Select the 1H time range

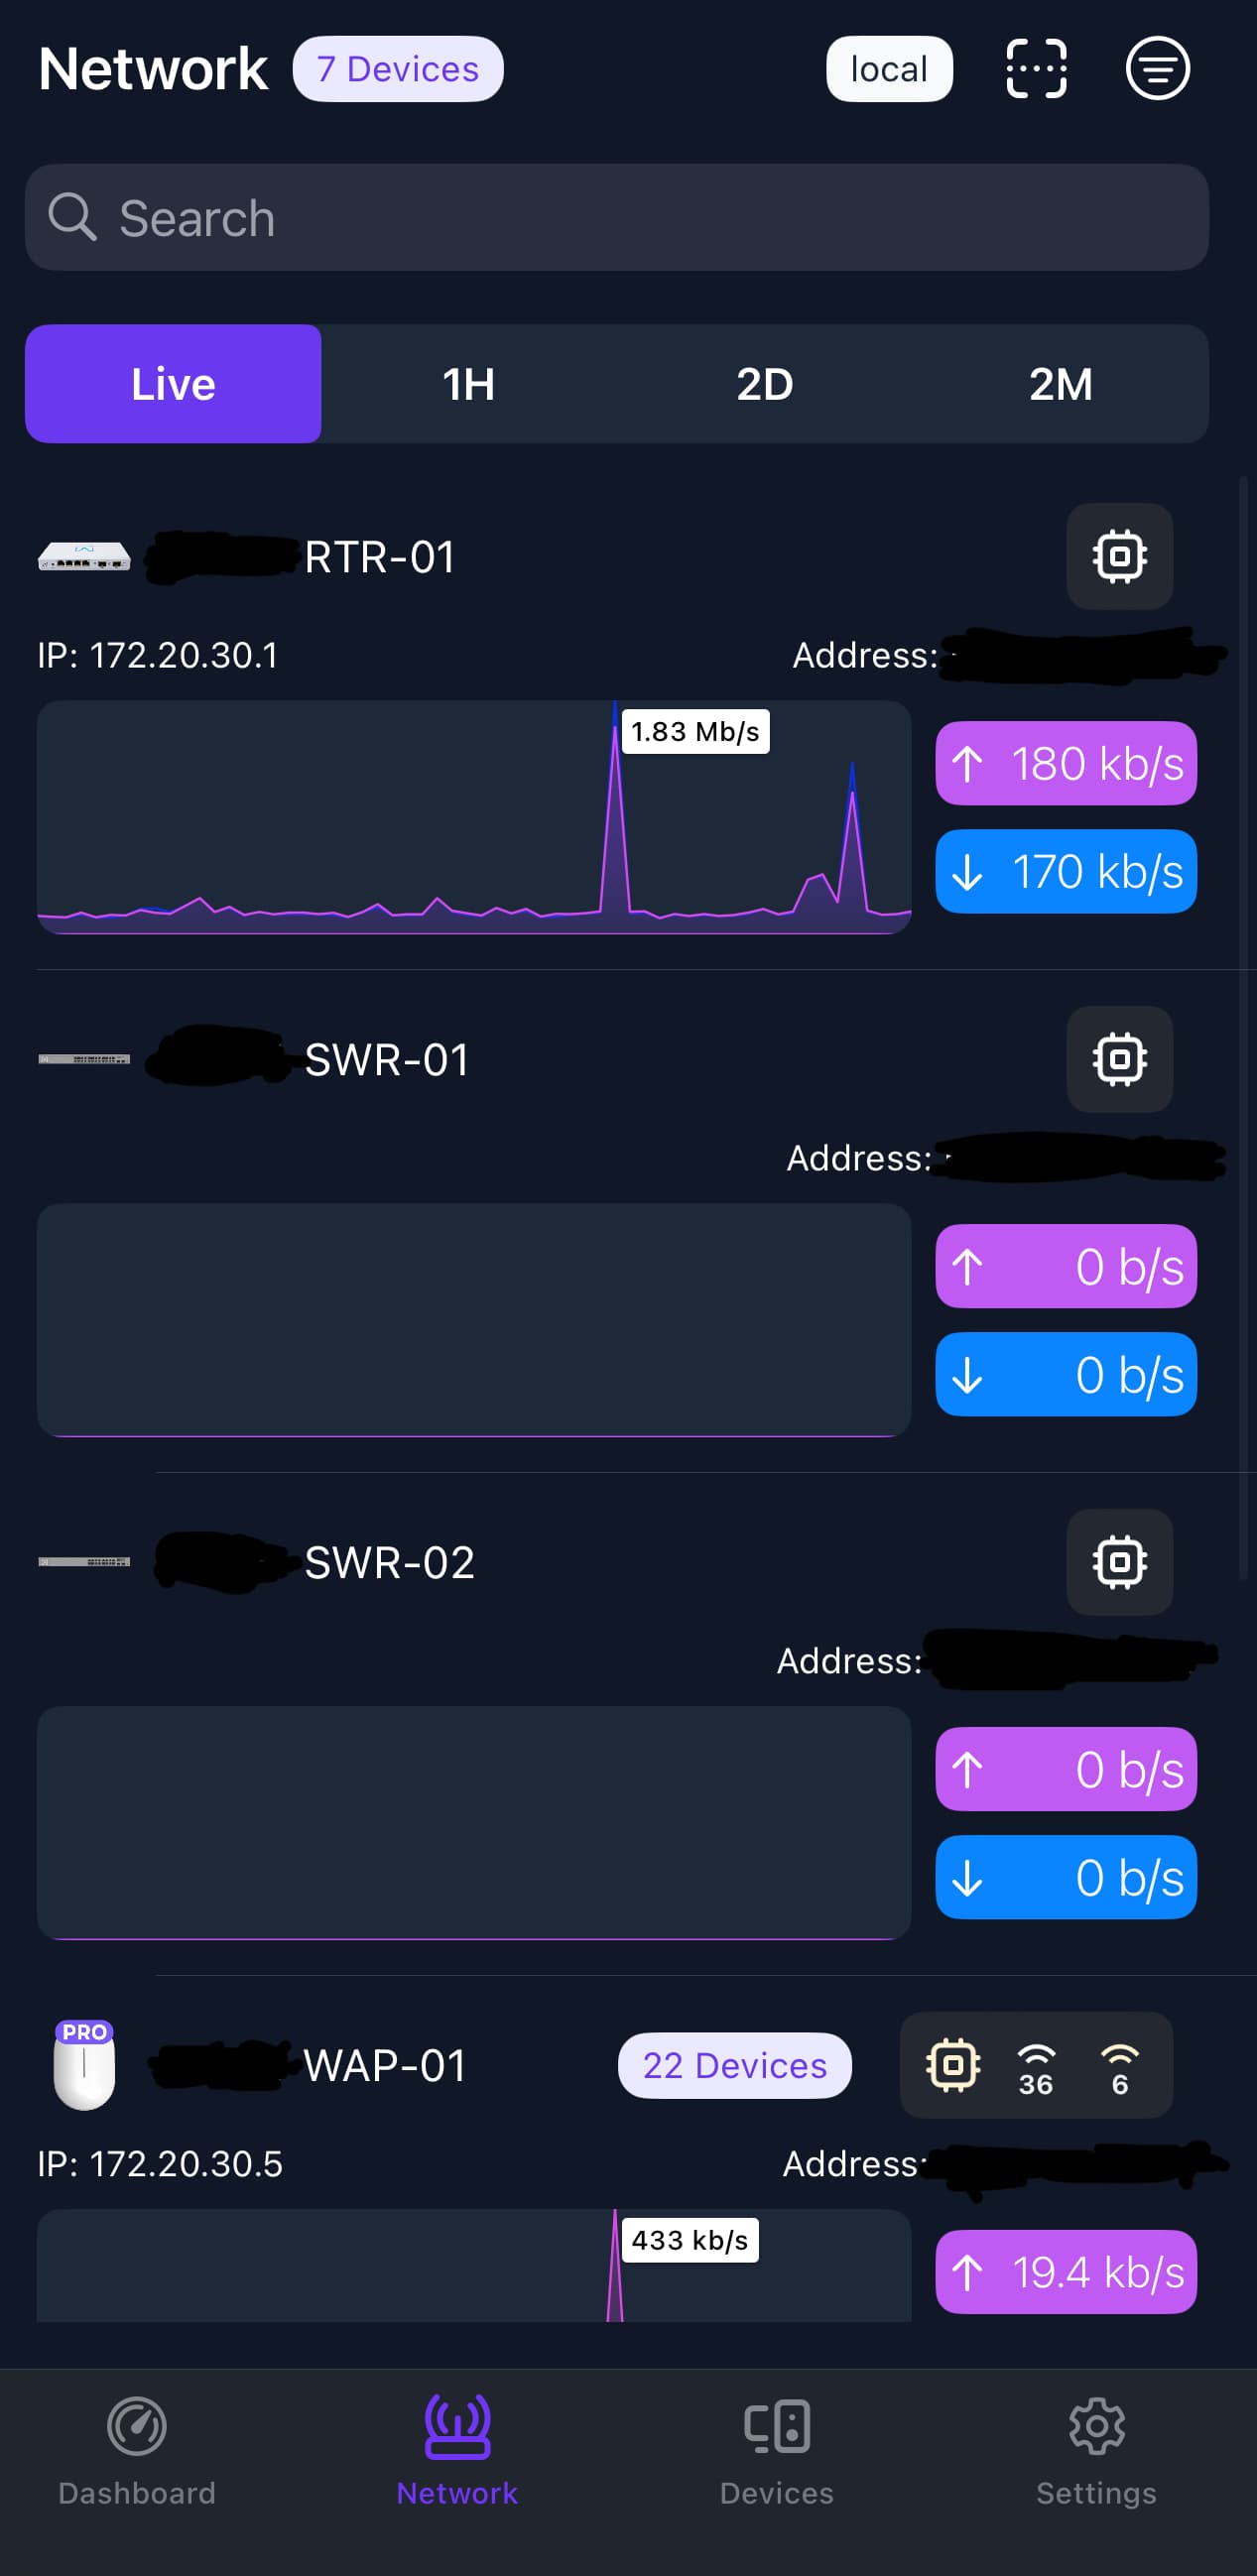469,384
